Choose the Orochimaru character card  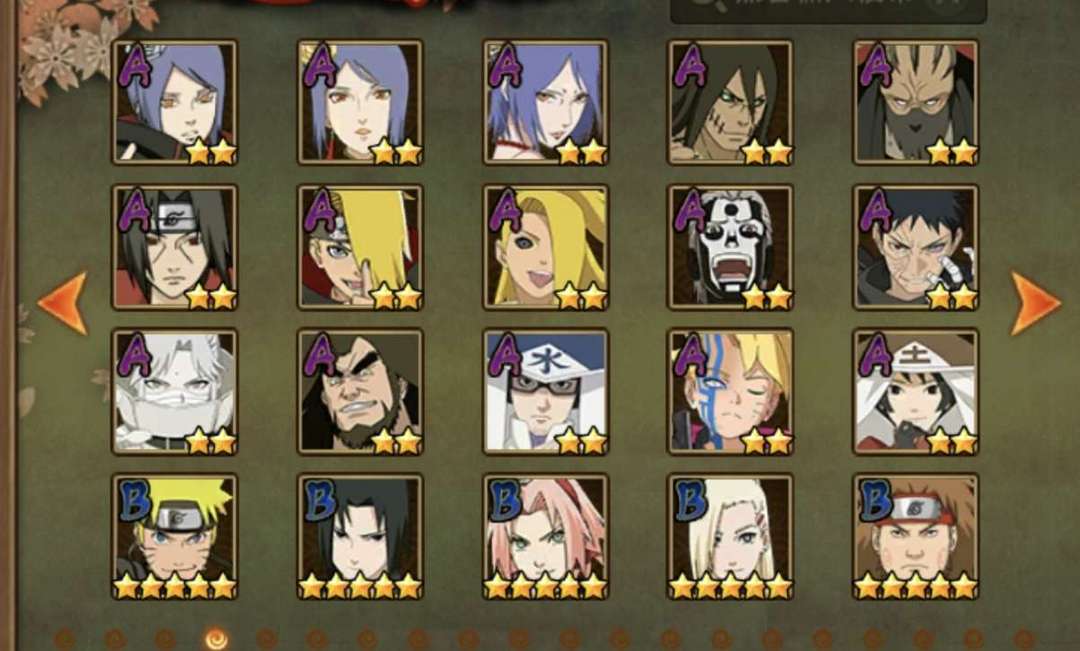(731, 102)
